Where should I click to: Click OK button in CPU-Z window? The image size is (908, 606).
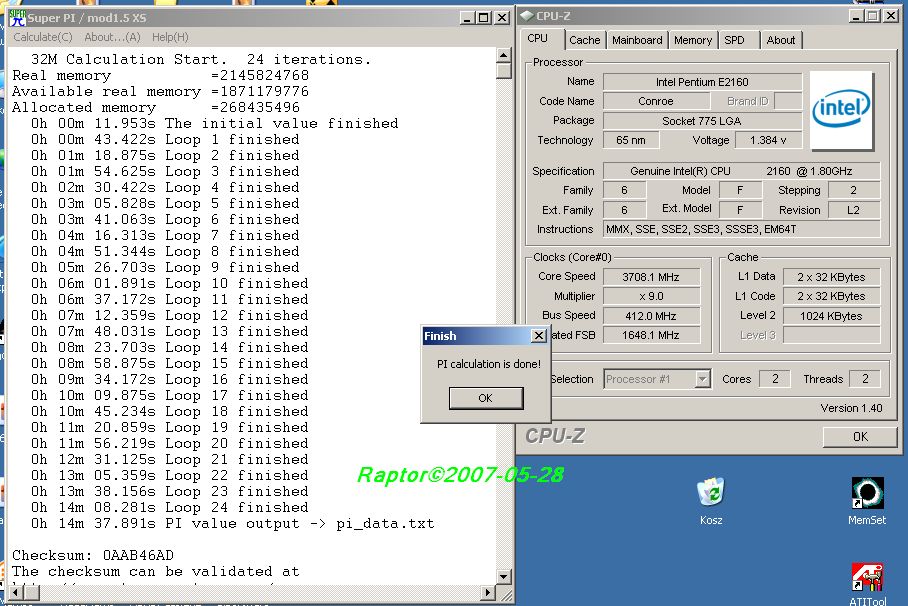pos(860,437)
